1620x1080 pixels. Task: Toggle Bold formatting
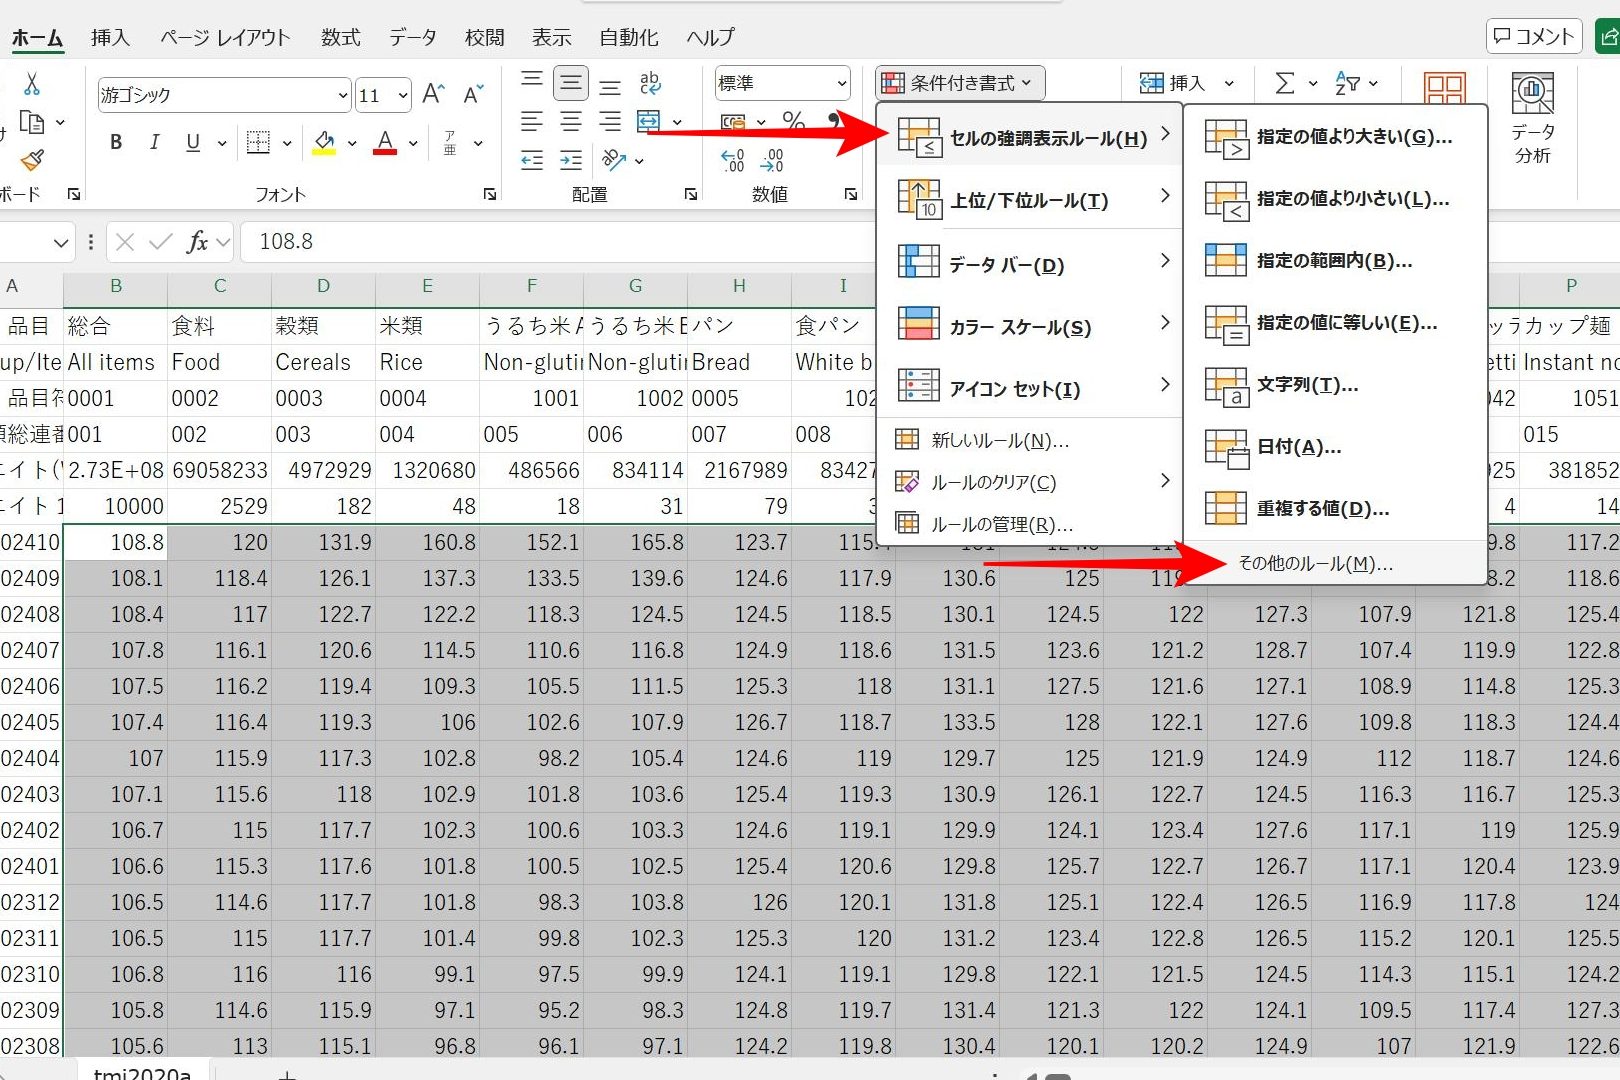(x=116, y=143)
